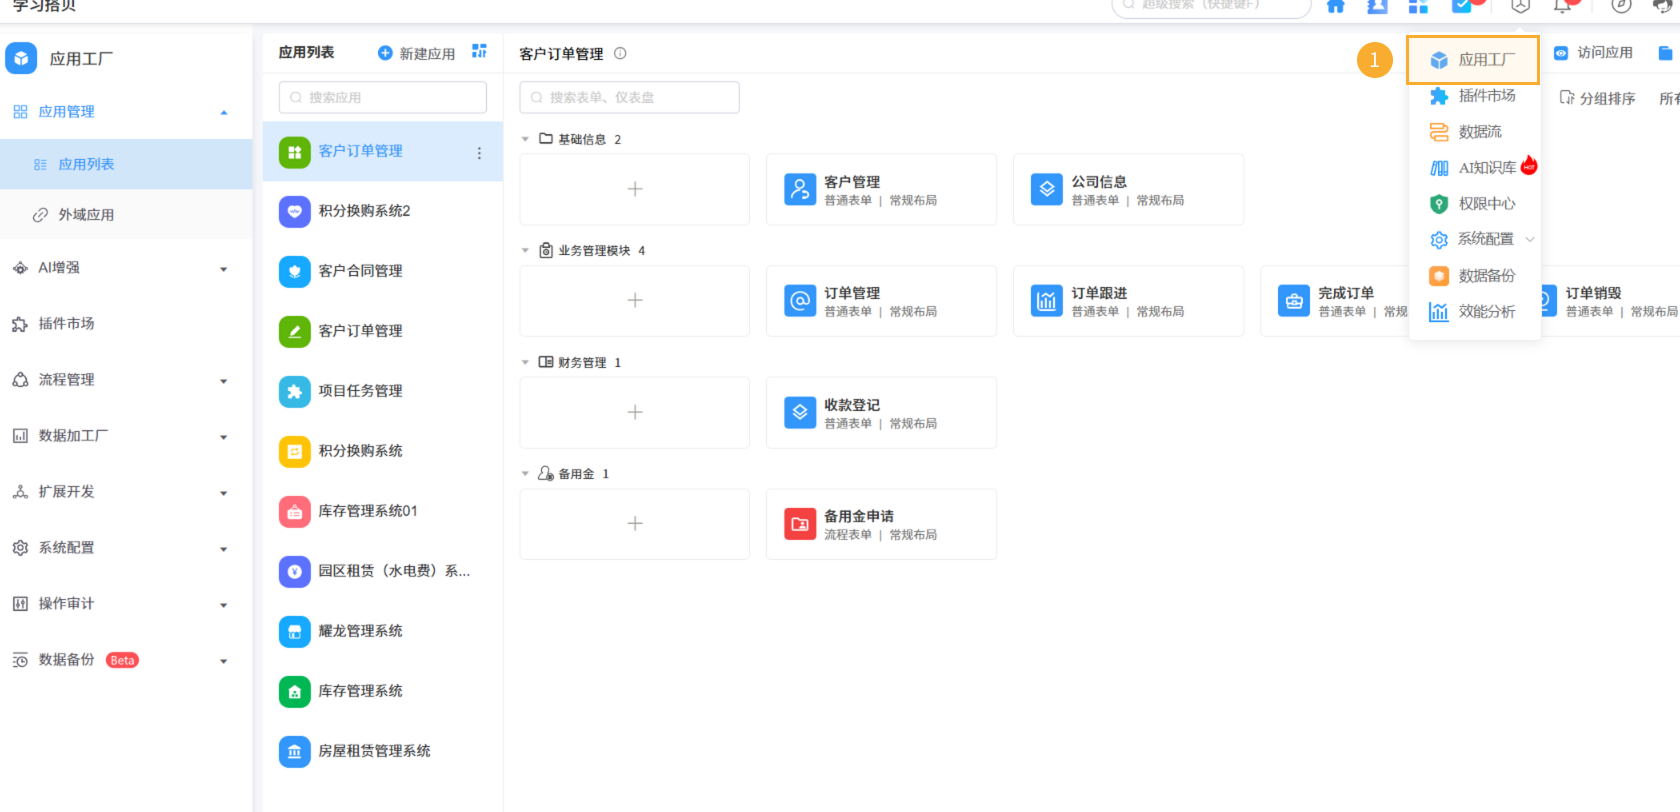Open the 订单跟进 form card
Screen dimensions: 1680x812
pos(1128,301)
